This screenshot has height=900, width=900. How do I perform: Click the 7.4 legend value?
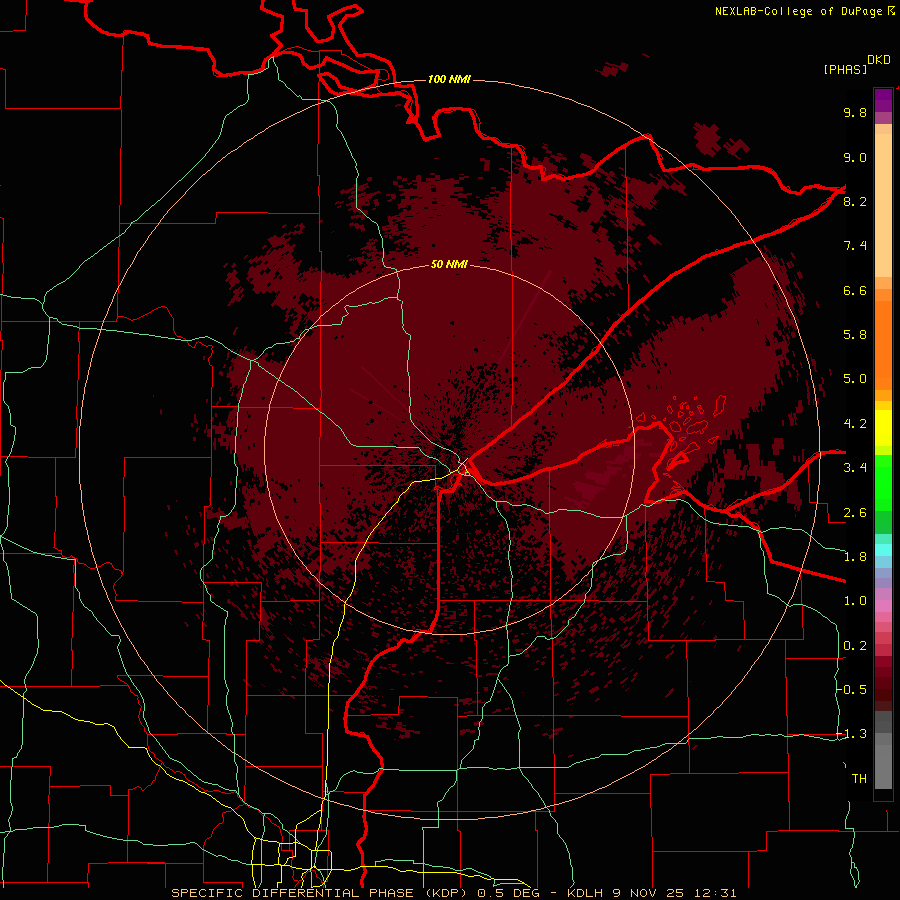[855, 246]
